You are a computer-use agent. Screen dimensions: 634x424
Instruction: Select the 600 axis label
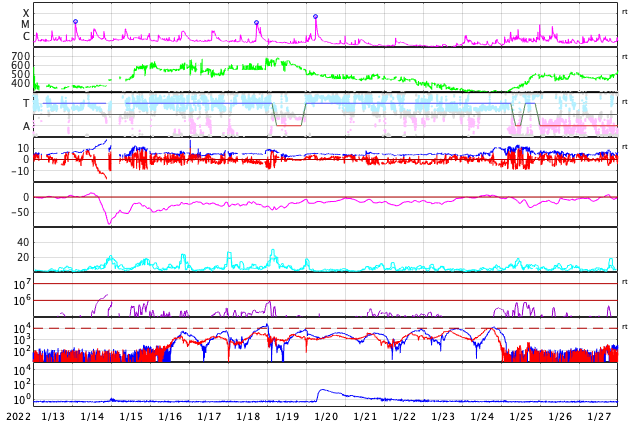(x=21, y=65)
